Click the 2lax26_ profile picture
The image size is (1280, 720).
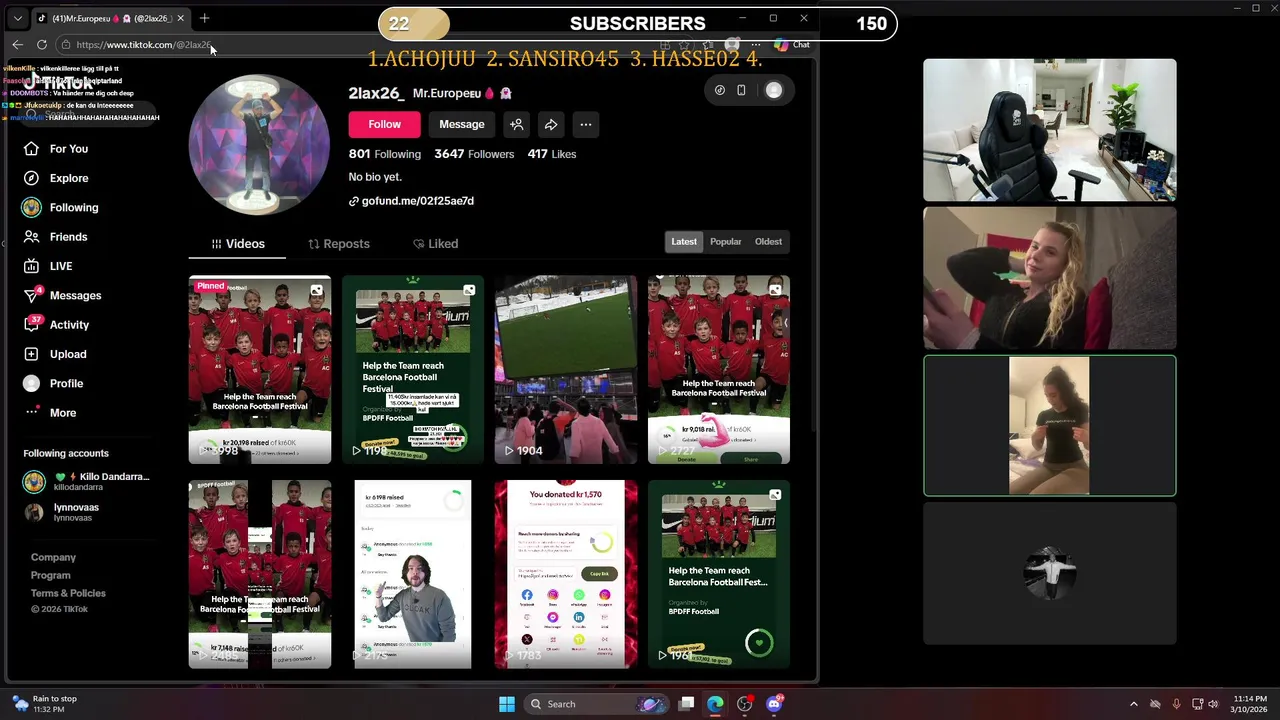(x=259, y=145)
